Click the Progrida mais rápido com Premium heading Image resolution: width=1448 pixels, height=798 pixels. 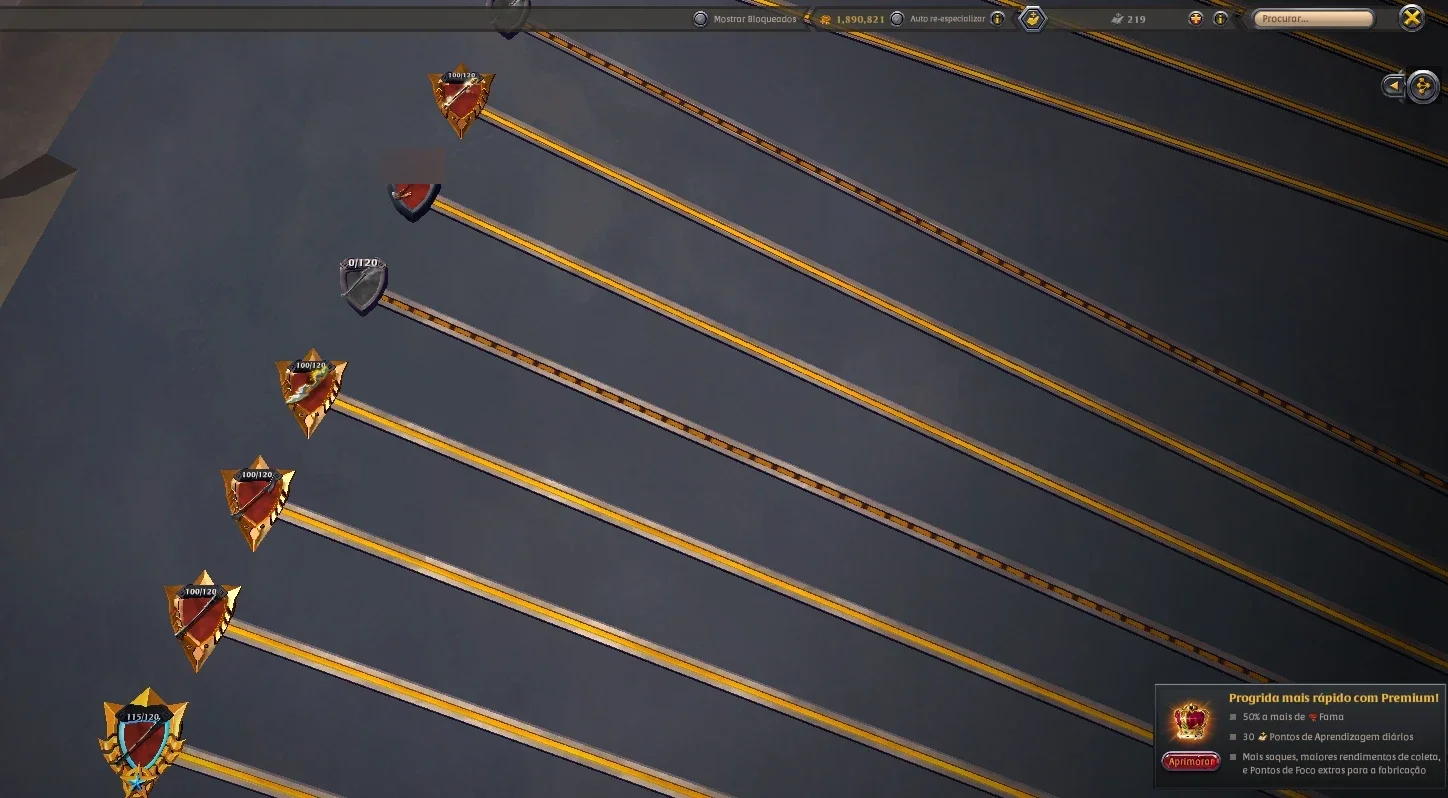coord(1333,698)
